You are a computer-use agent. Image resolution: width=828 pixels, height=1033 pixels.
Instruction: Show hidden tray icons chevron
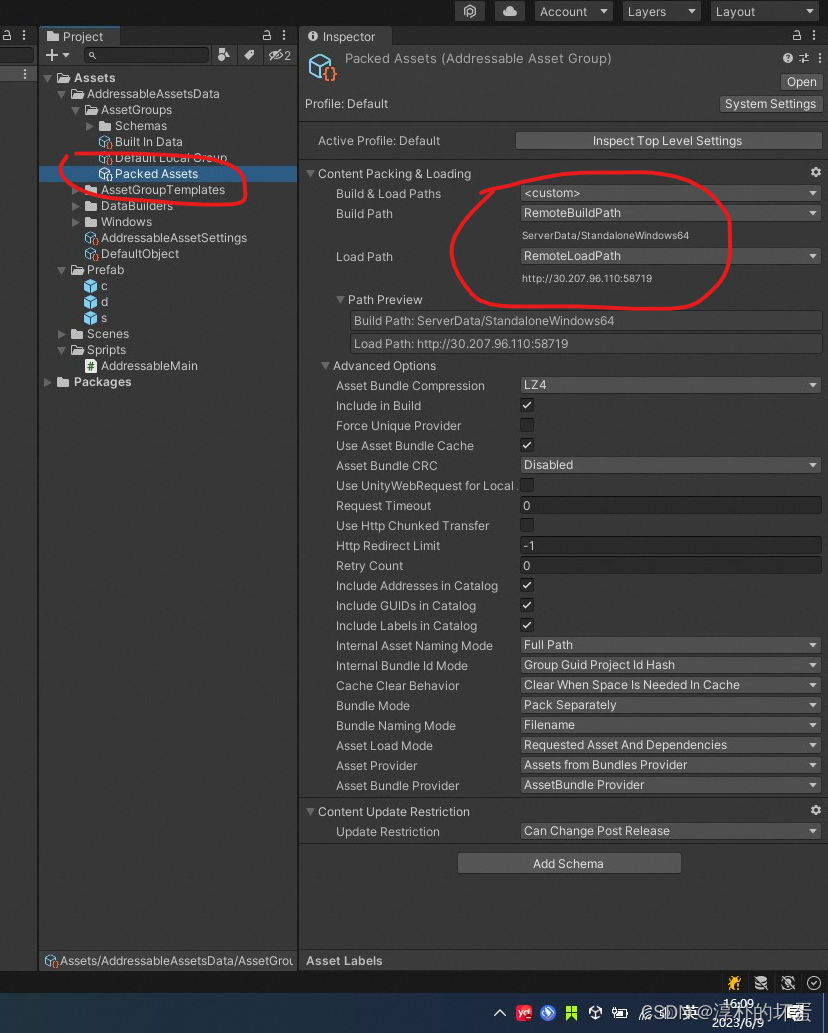coord(500,1013)
